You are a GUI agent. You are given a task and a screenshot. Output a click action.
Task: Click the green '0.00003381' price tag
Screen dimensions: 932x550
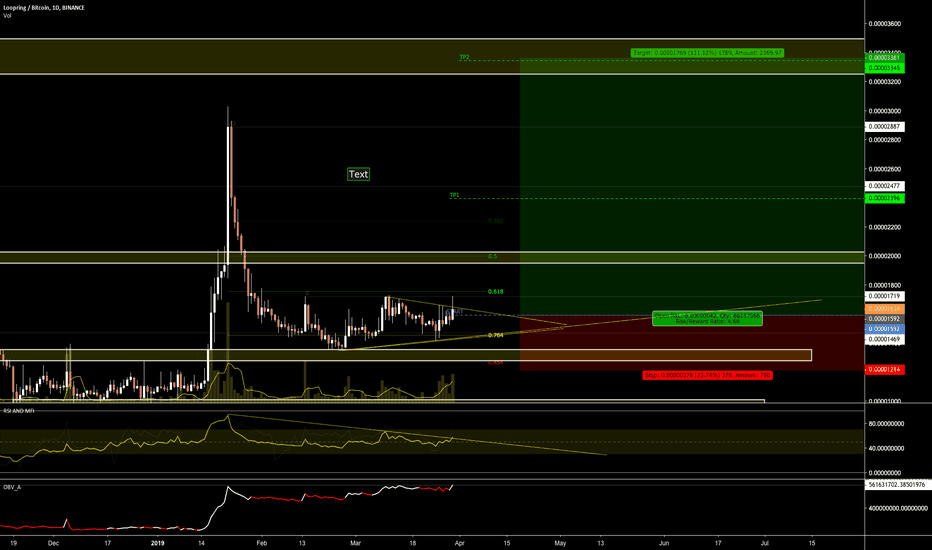tap(884, 58)
